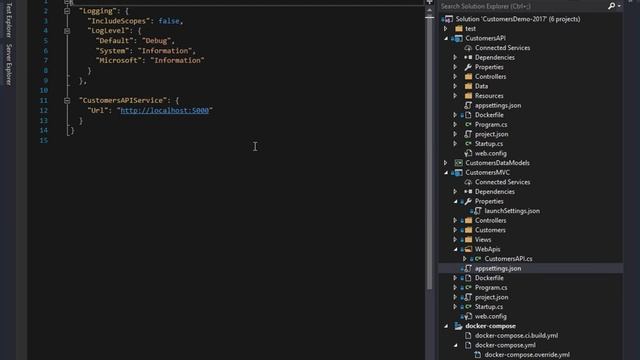Click Controllers folder icon under CustomersMVC

(x=468, y=220)
